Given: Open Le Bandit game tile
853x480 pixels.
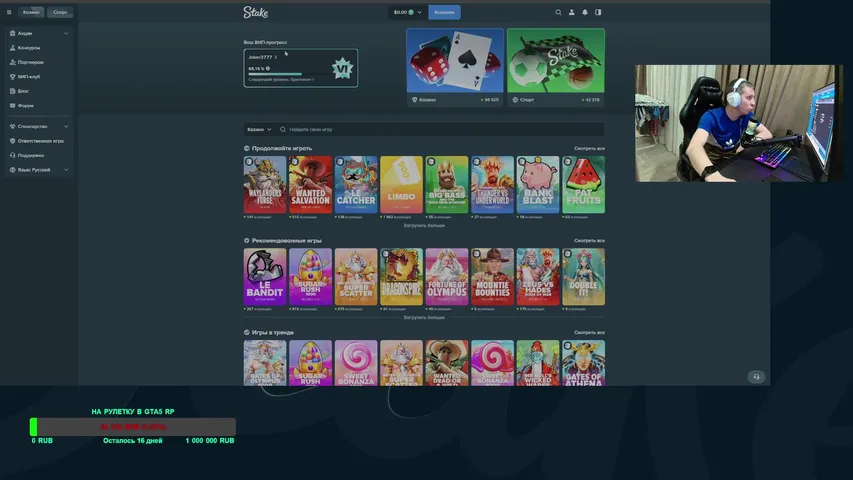Looking at the screenshot, I should [x=265, y=276].
